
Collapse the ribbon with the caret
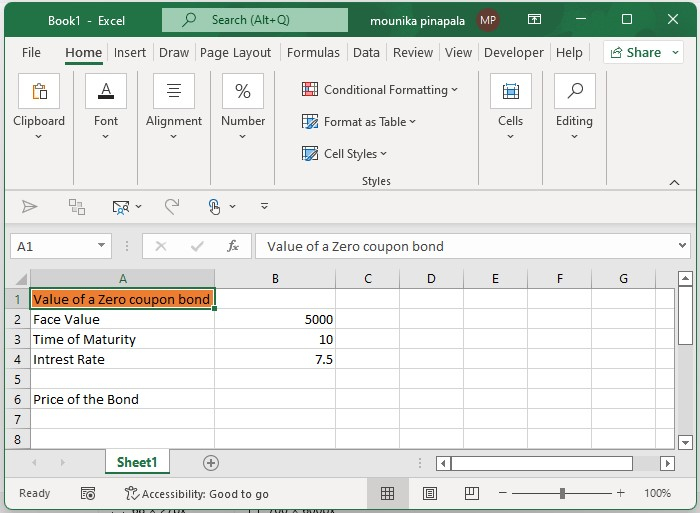click(675, 182)
